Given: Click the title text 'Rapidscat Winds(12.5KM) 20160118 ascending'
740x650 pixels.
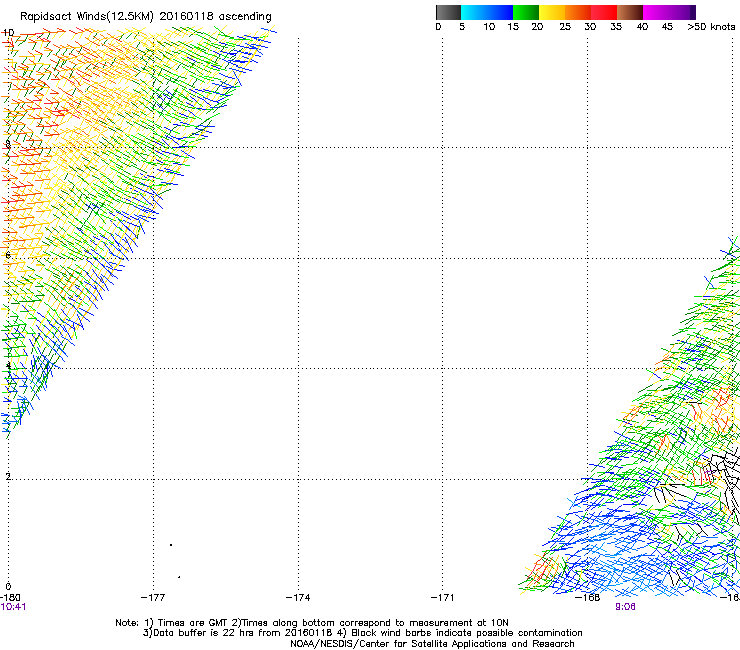Looking at the screenshot, I should [x=145, y=17].
